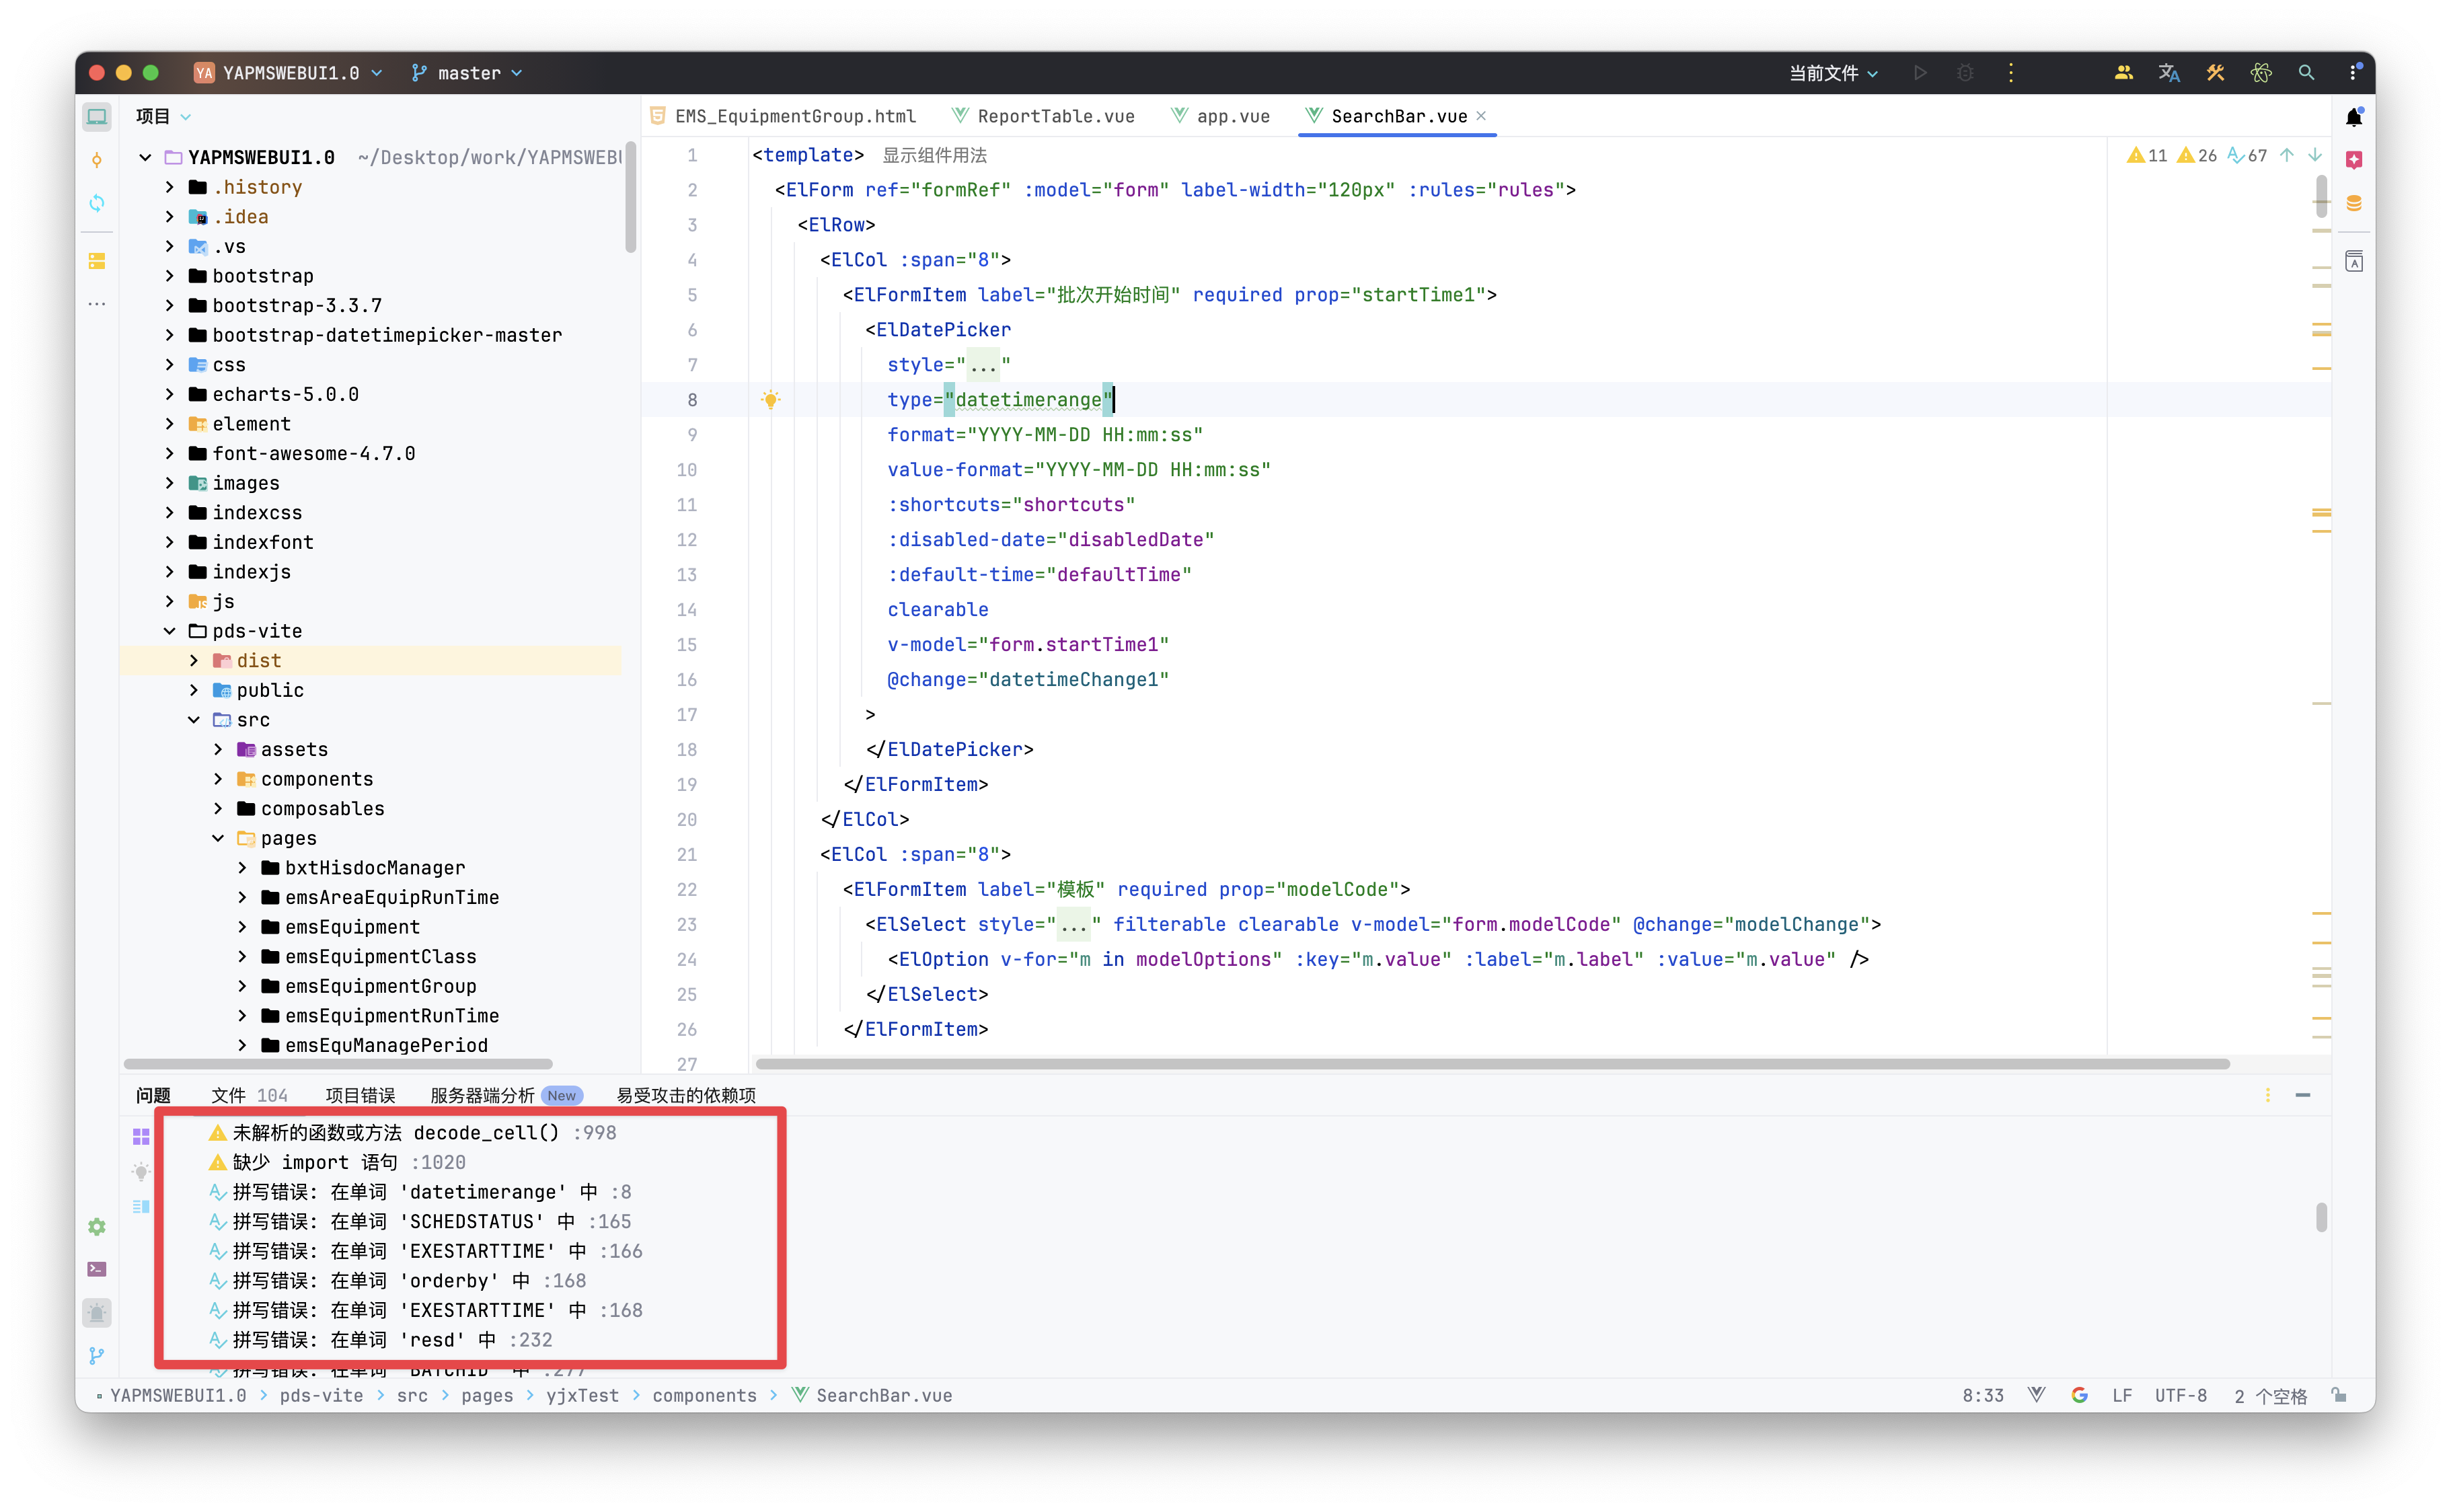Image resolution: width=2451 pixels, height=1512 pixels.
Task: Open the Terminal tool window
Action: pos(97,1270)
